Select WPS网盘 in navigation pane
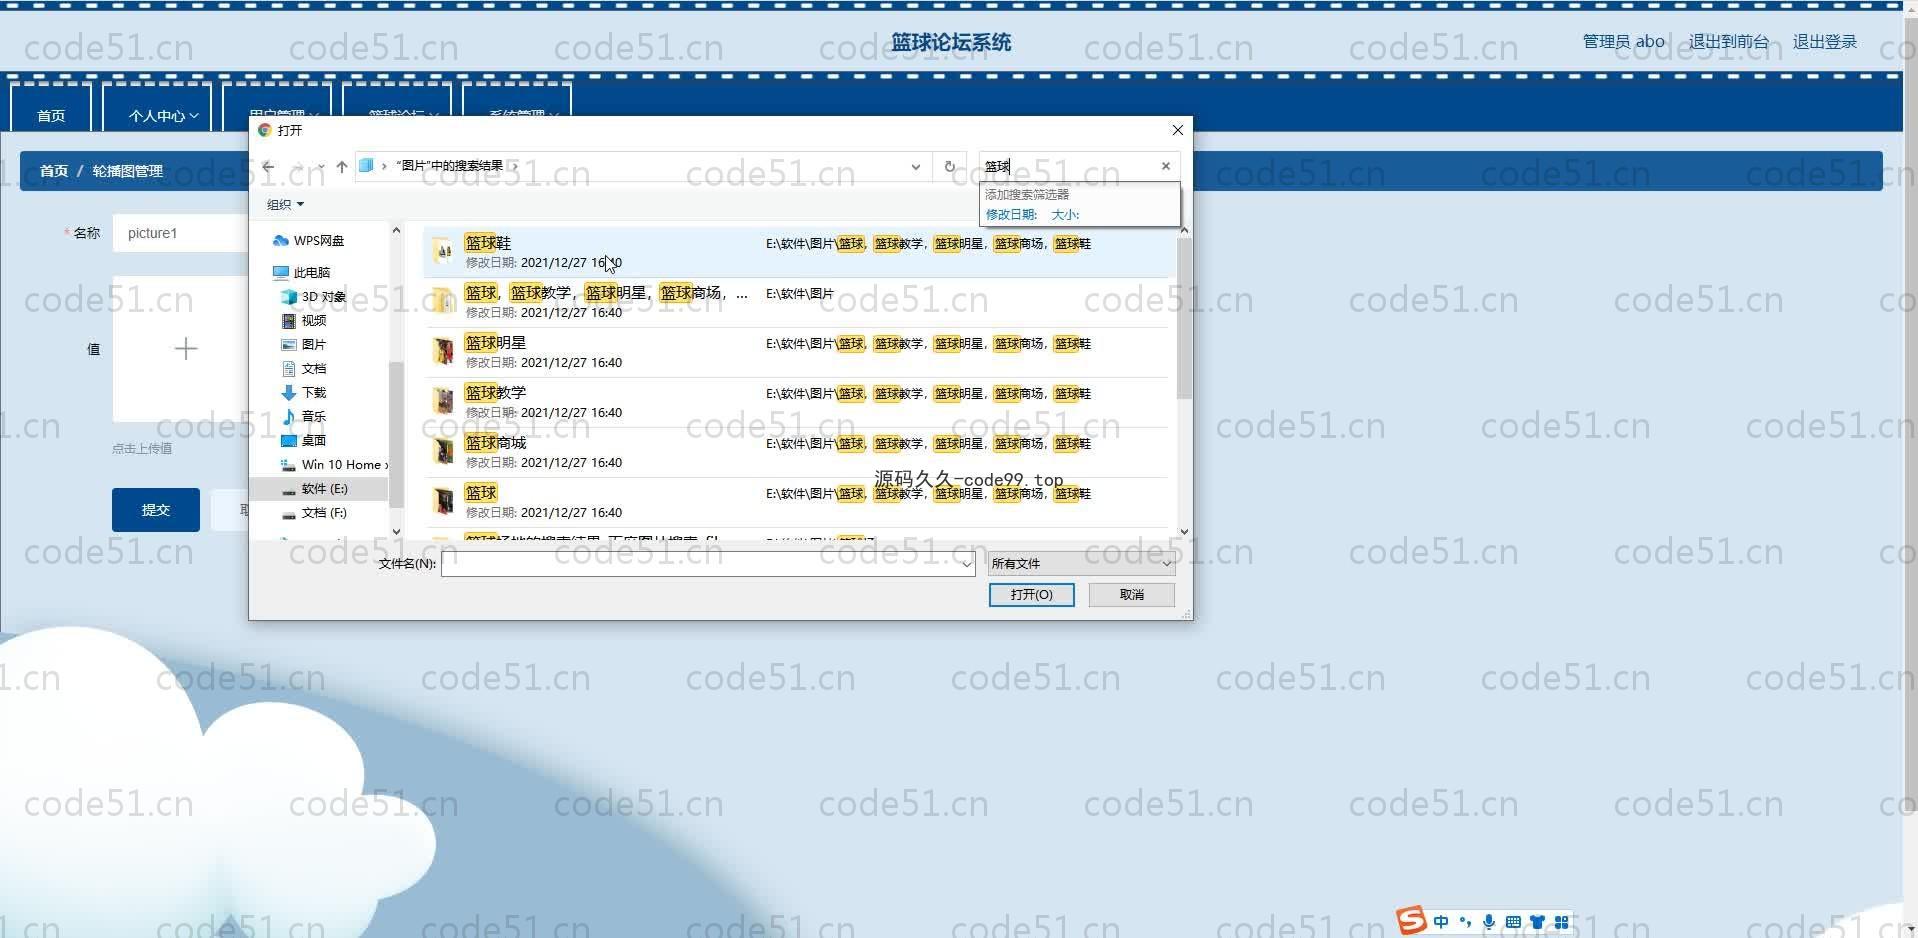1918x938 pixels. coord(309,241)
